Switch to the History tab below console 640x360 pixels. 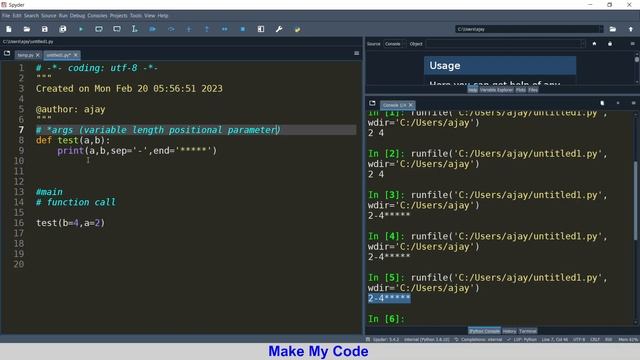point(509,331)
